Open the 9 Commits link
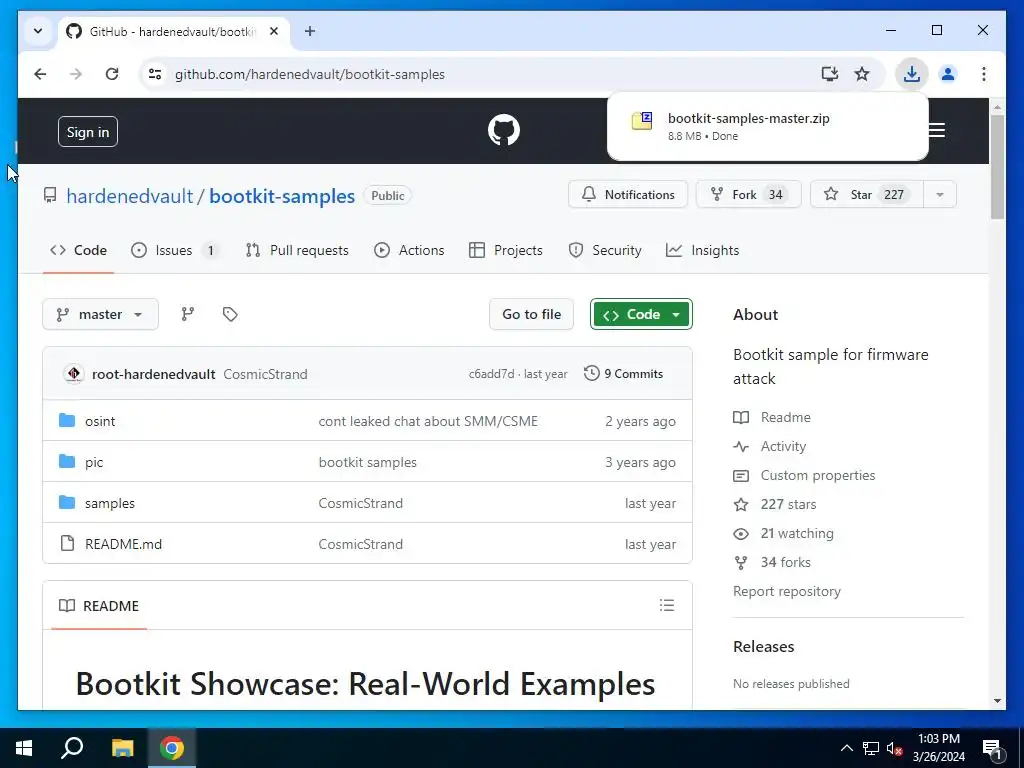 point(624,374)
